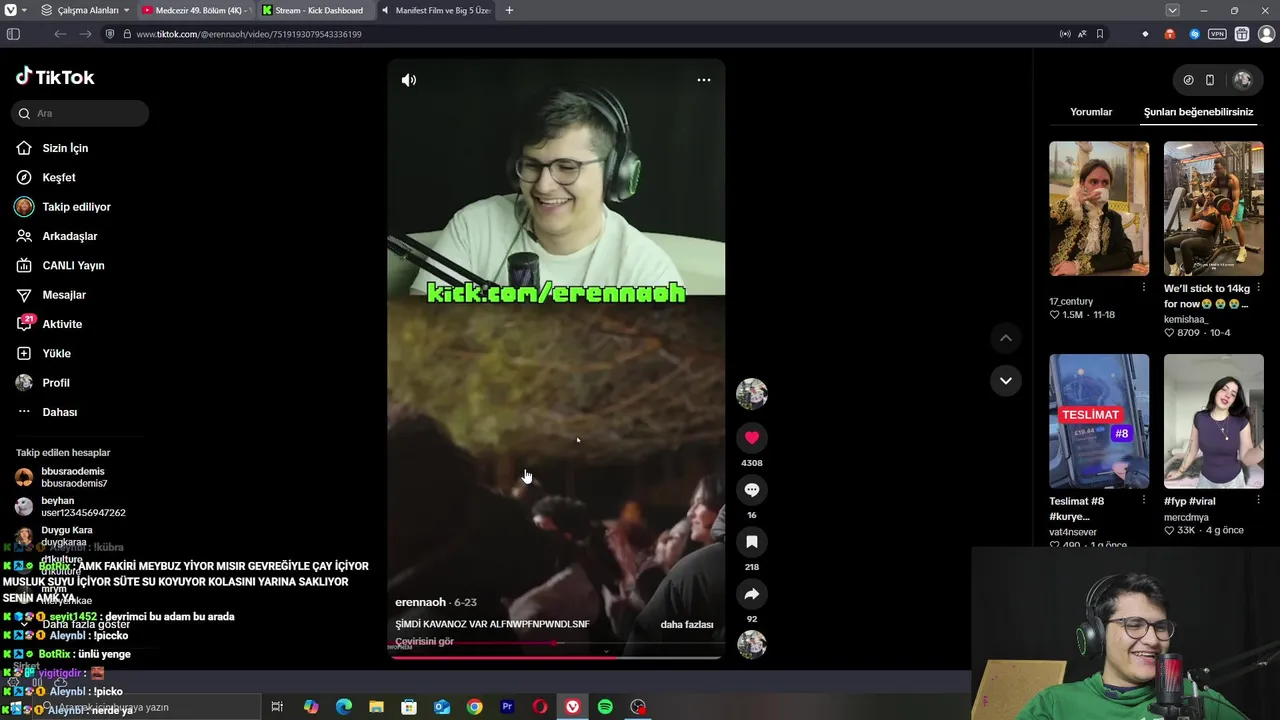
Task: Go back in browser history
Action: [x=60, y=34]
